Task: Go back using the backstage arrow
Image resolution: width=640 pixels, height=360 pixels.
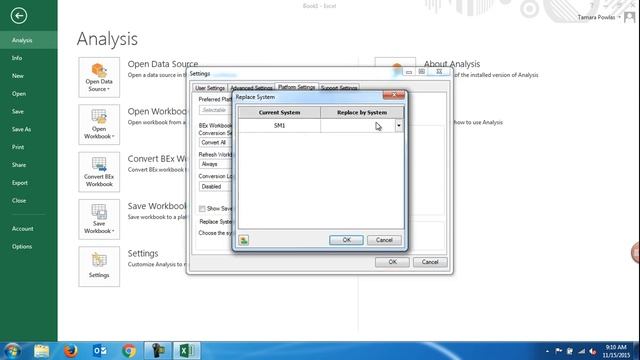Action: click(x=19, y=16)
